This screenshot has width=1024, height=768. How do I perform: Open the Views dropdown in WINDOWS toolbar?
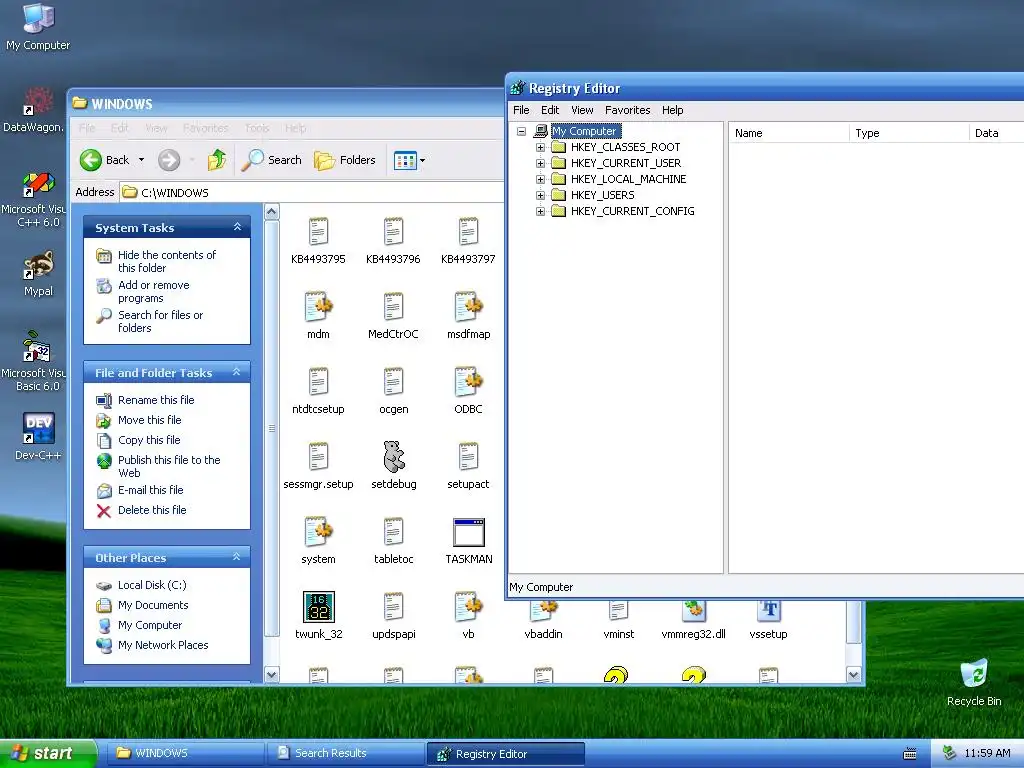(x=409, y=160)
